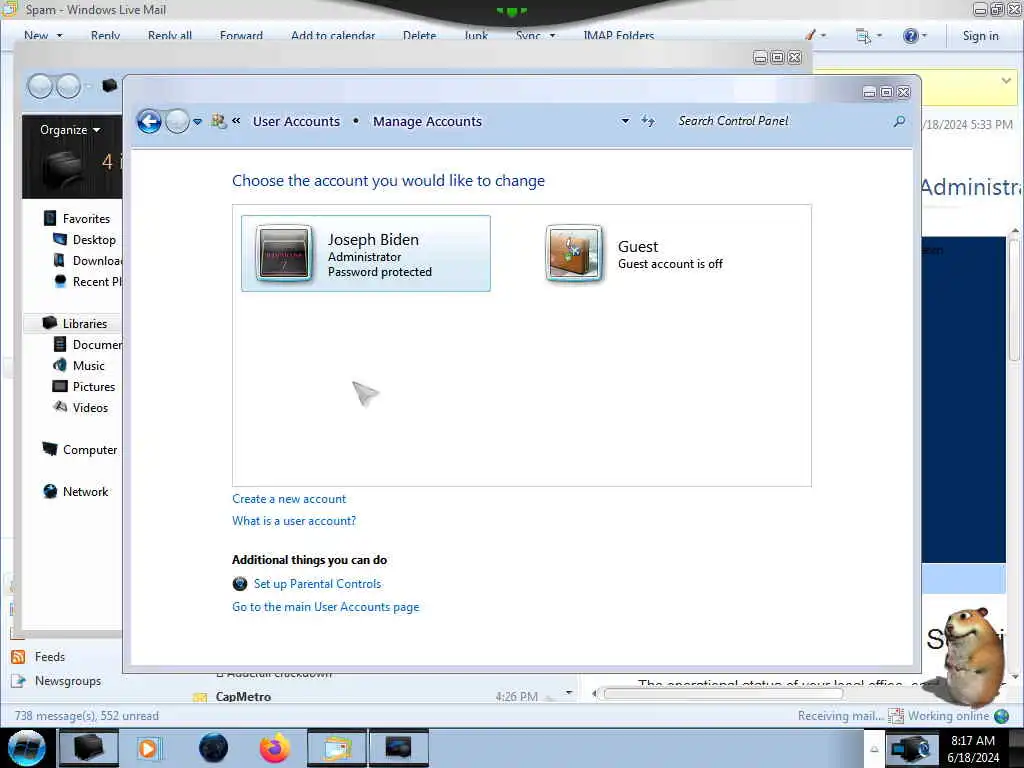
Task: Open the Organize menu in Explorer window
Action: click(70, 130)
